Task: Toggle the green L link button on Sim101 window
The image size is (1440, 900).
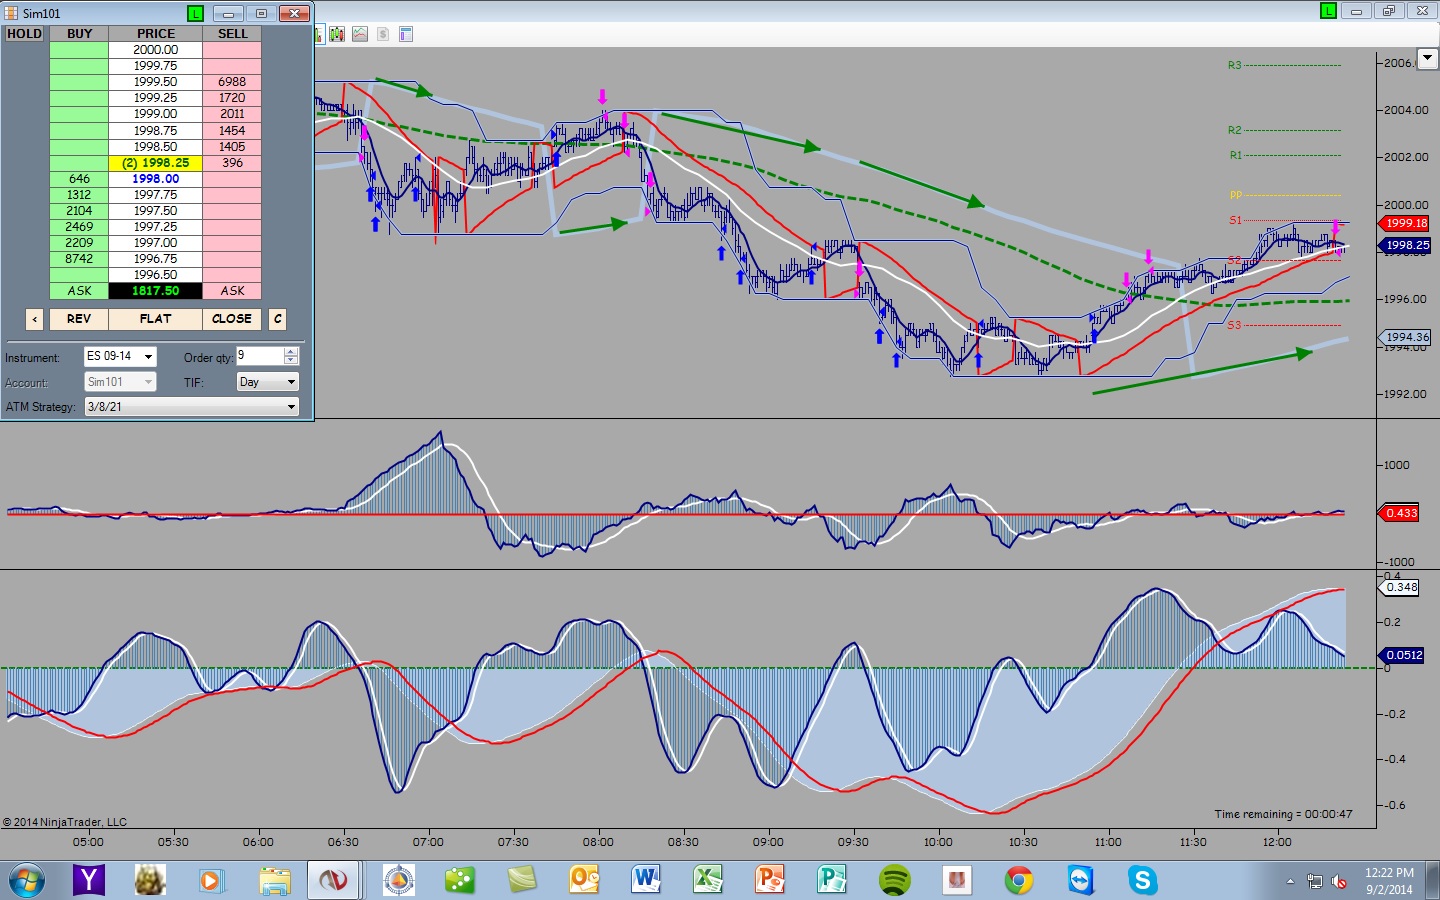Action: pos(195,13)
